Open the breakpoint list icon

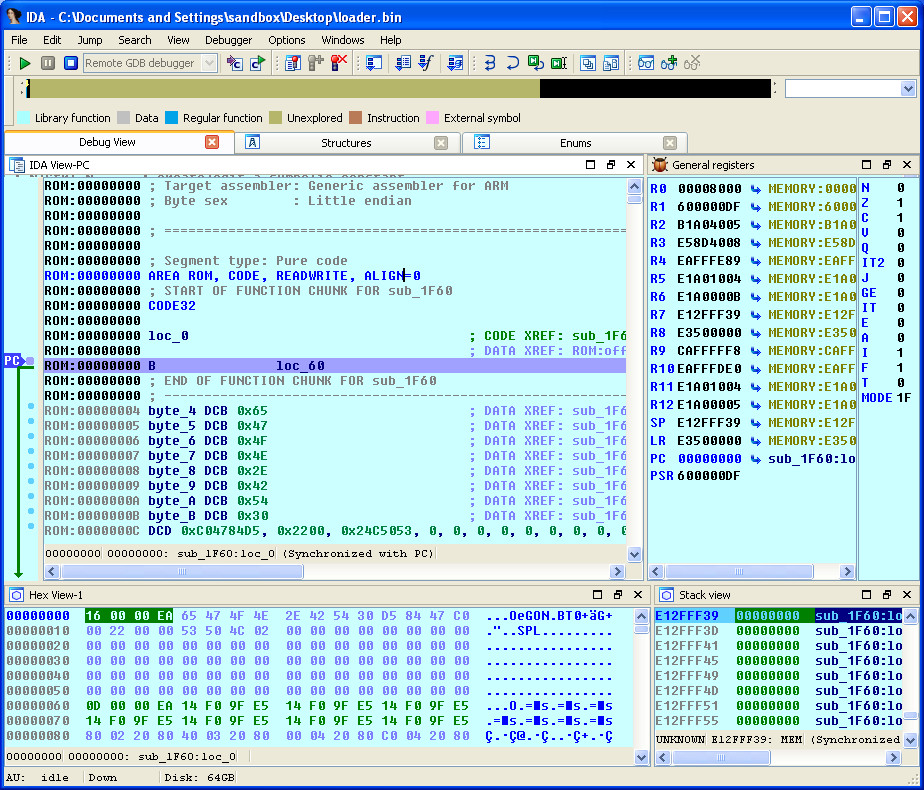coord(292,63)
